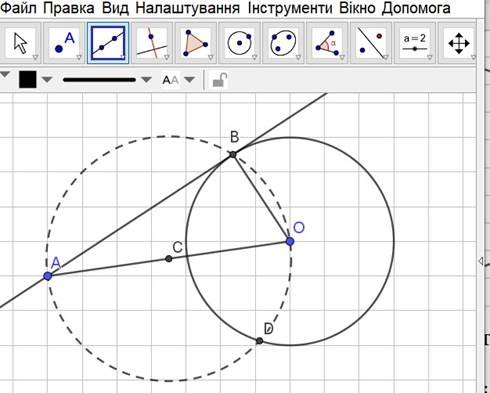Viewport: 490px width, 393px height.
Task: Click midpoint C on segment AO
Action: (169, 259)
